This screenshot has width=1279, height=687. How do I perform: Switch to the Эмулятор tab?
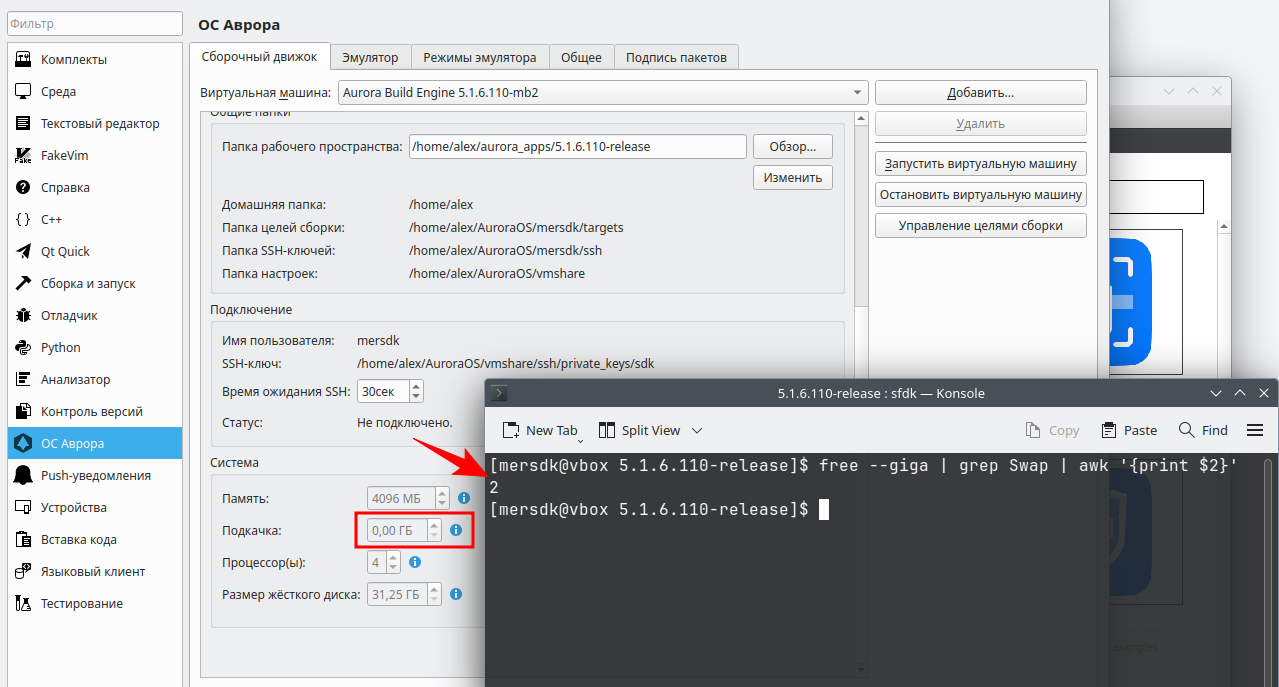(x=369, y=57)
